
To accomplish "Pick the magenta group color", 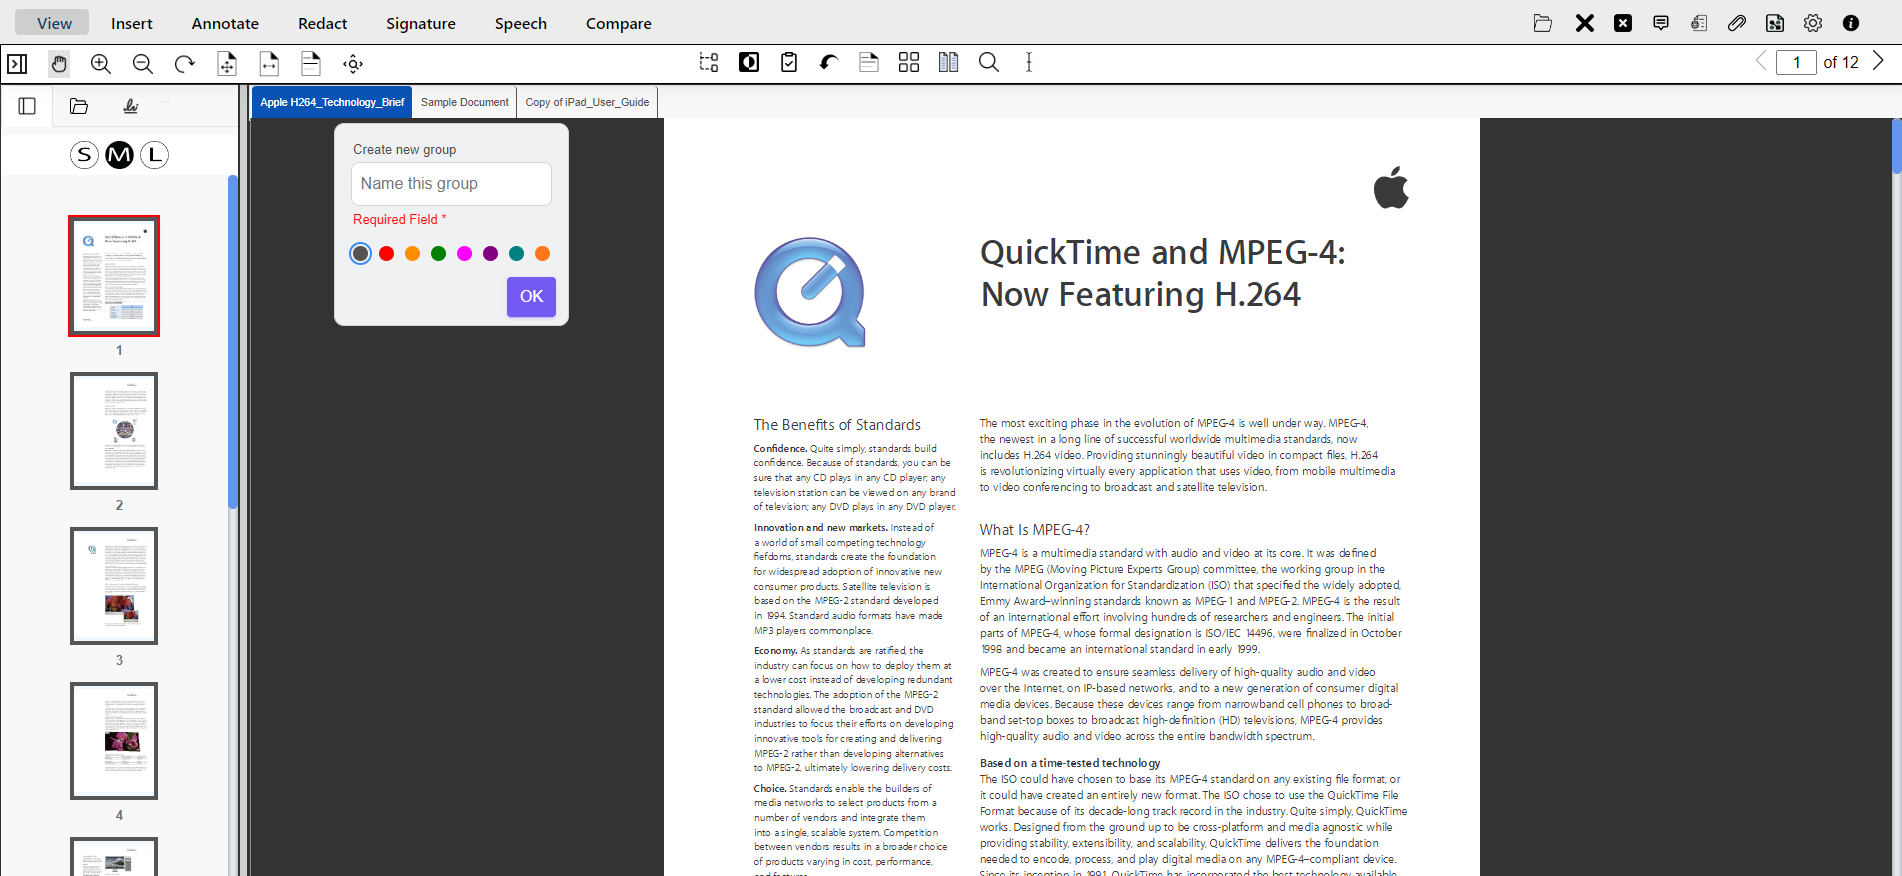I will click(x=464, y=254).
